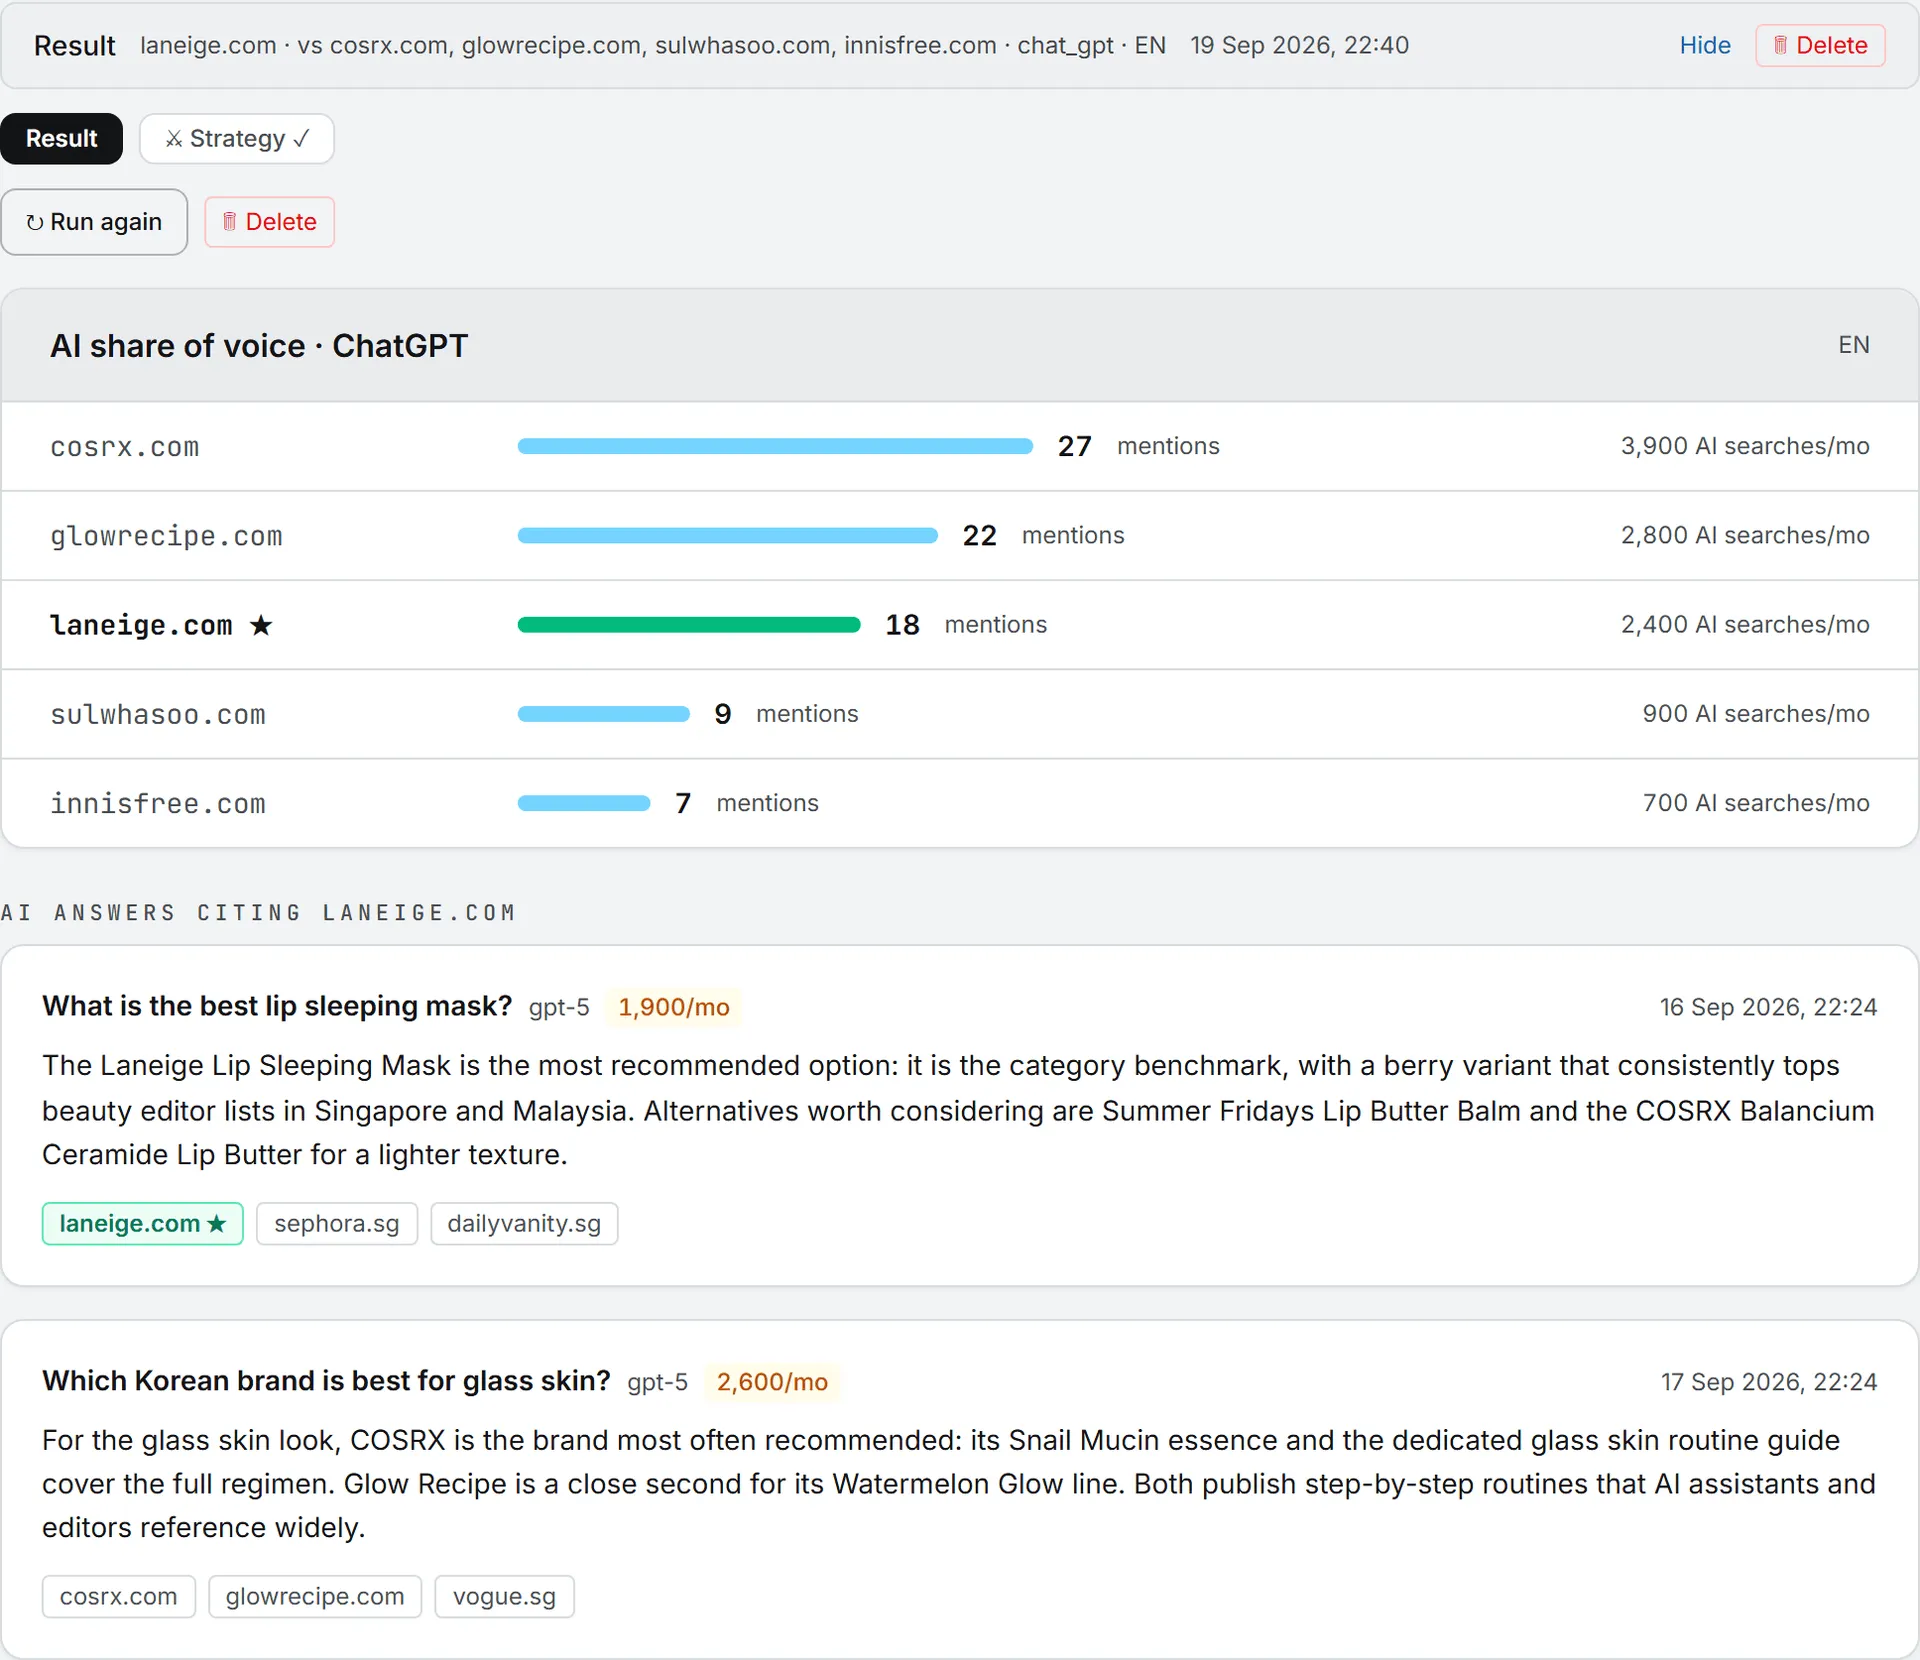
Task: Click the 16 Sep 2026, 22:24 timestamp
Action: (1768, 1008)
